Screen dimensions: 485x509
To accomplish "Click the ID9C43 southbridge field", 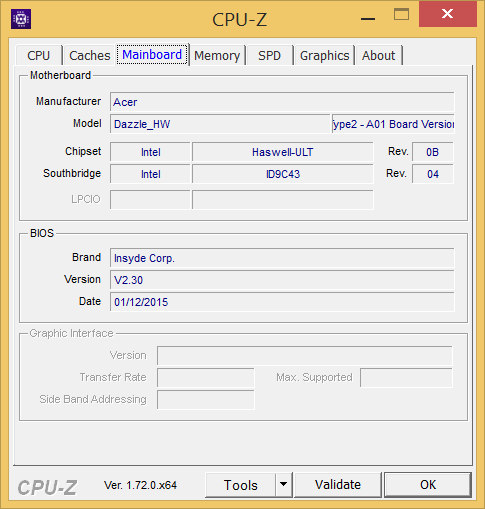I will pos(283,174).
